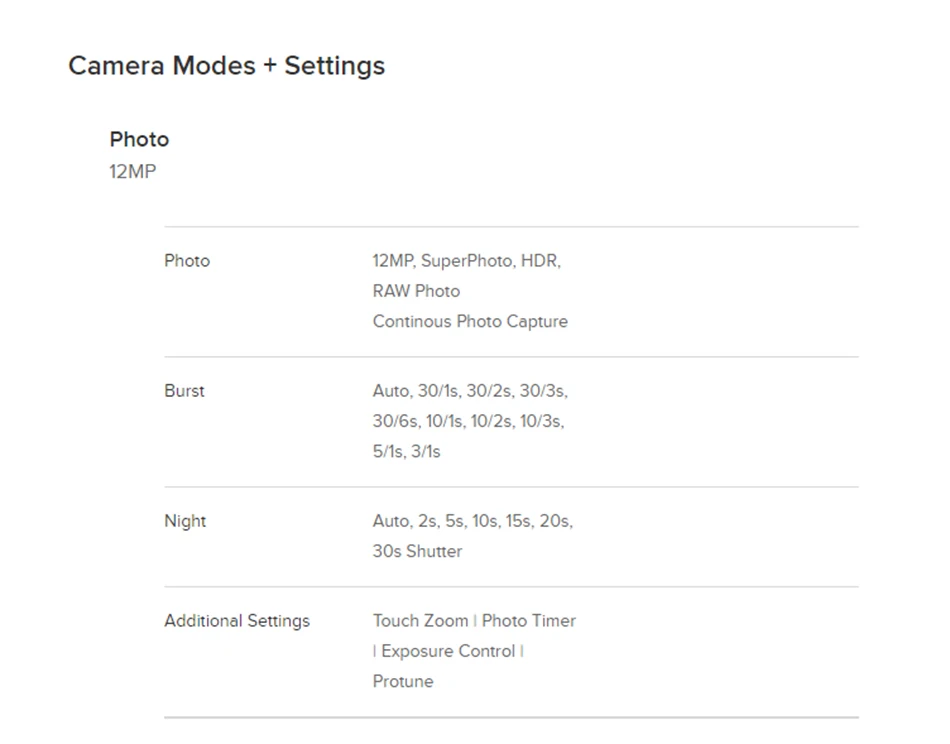
Task: Select the "5/1s, 3/1s" burst rates line
Action: point(406,451)
